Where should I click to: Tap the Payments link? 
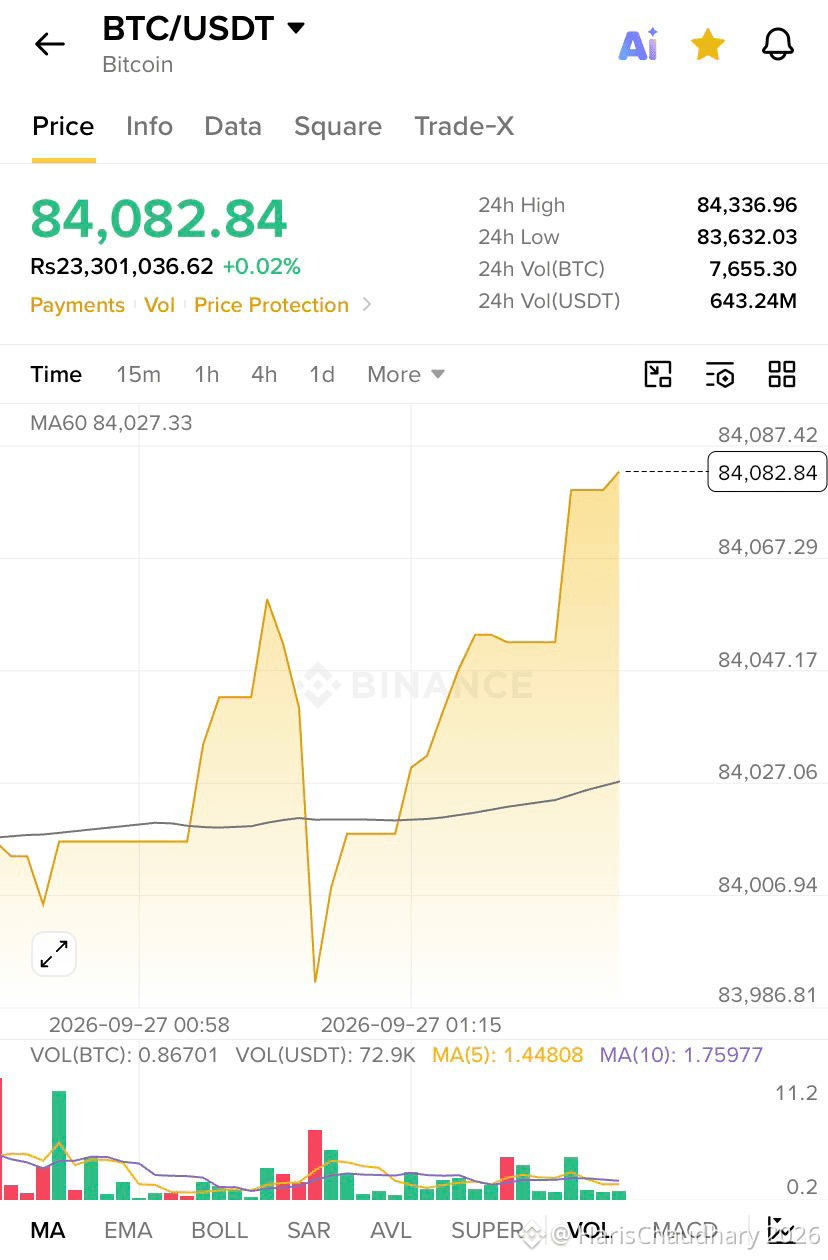pyautogui.click(x=77, y=305)
